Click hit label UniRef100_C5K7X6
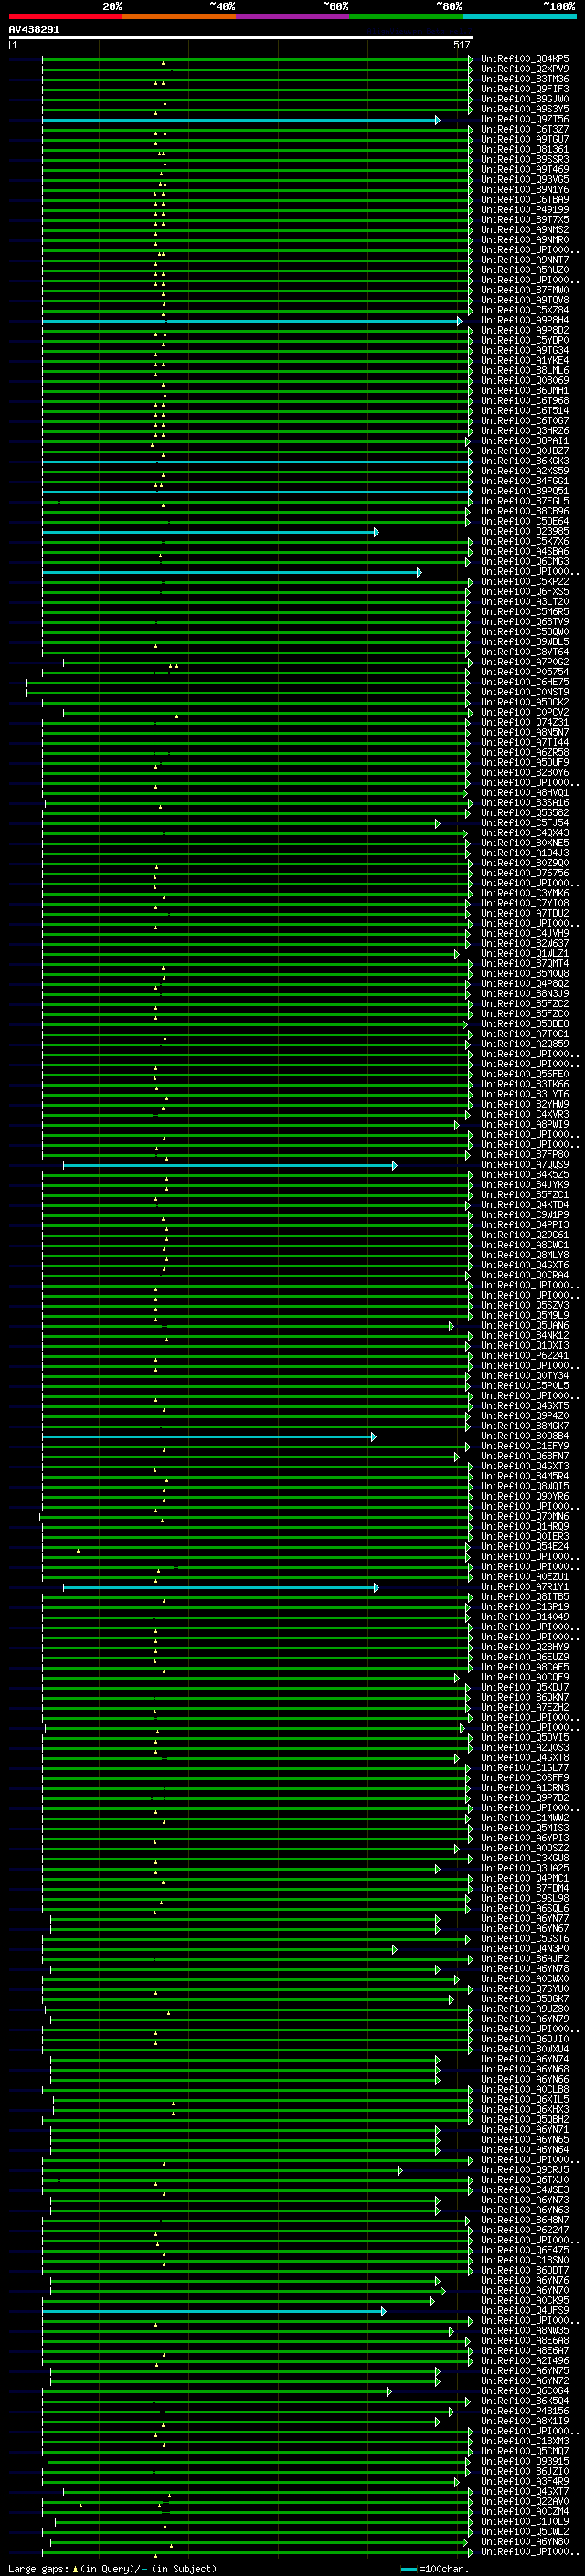 coord(525,541)
